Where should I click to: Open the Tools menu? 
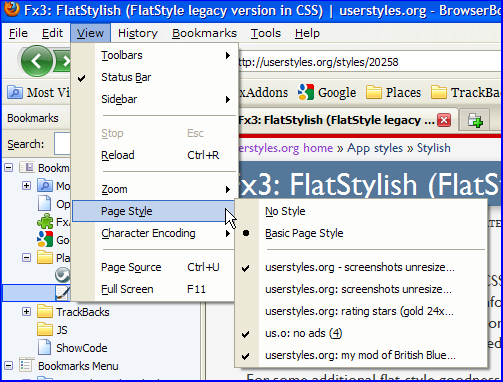[x=266, y=33]
